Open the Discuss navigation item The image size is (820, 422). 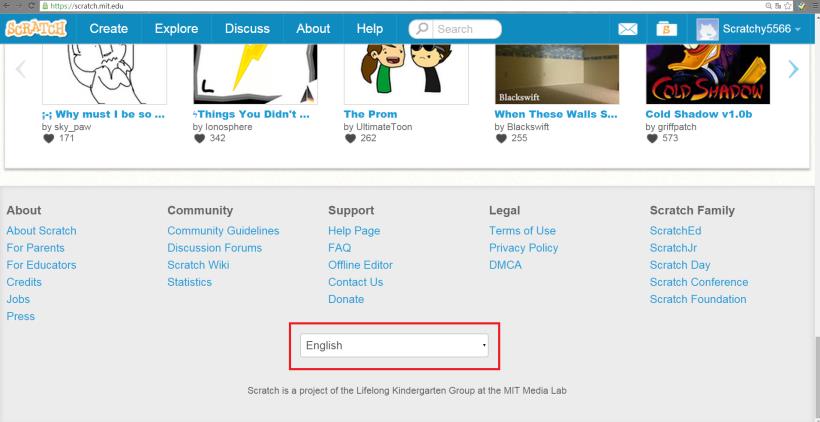[x=247, y=29]
